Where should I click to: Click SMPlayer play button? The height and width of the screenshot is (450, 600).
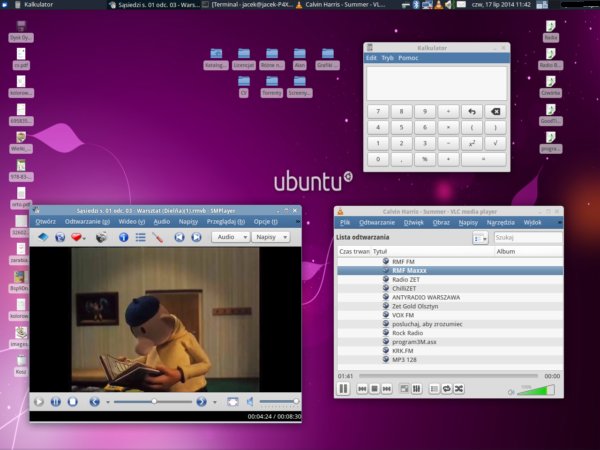point(39,402)
